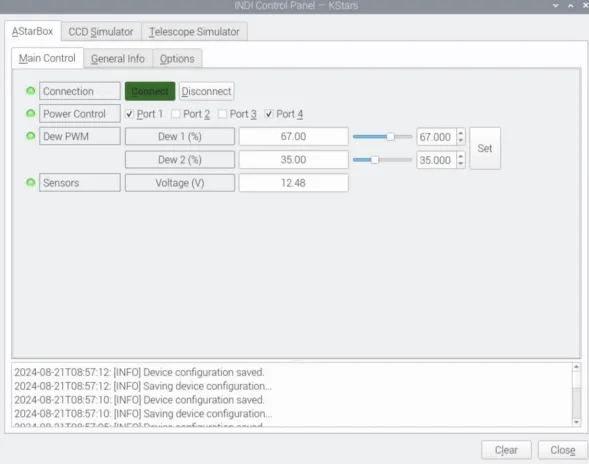589x464 pixels.
Task: Click the log scrollbar up arrow
Action: point(576,367)
